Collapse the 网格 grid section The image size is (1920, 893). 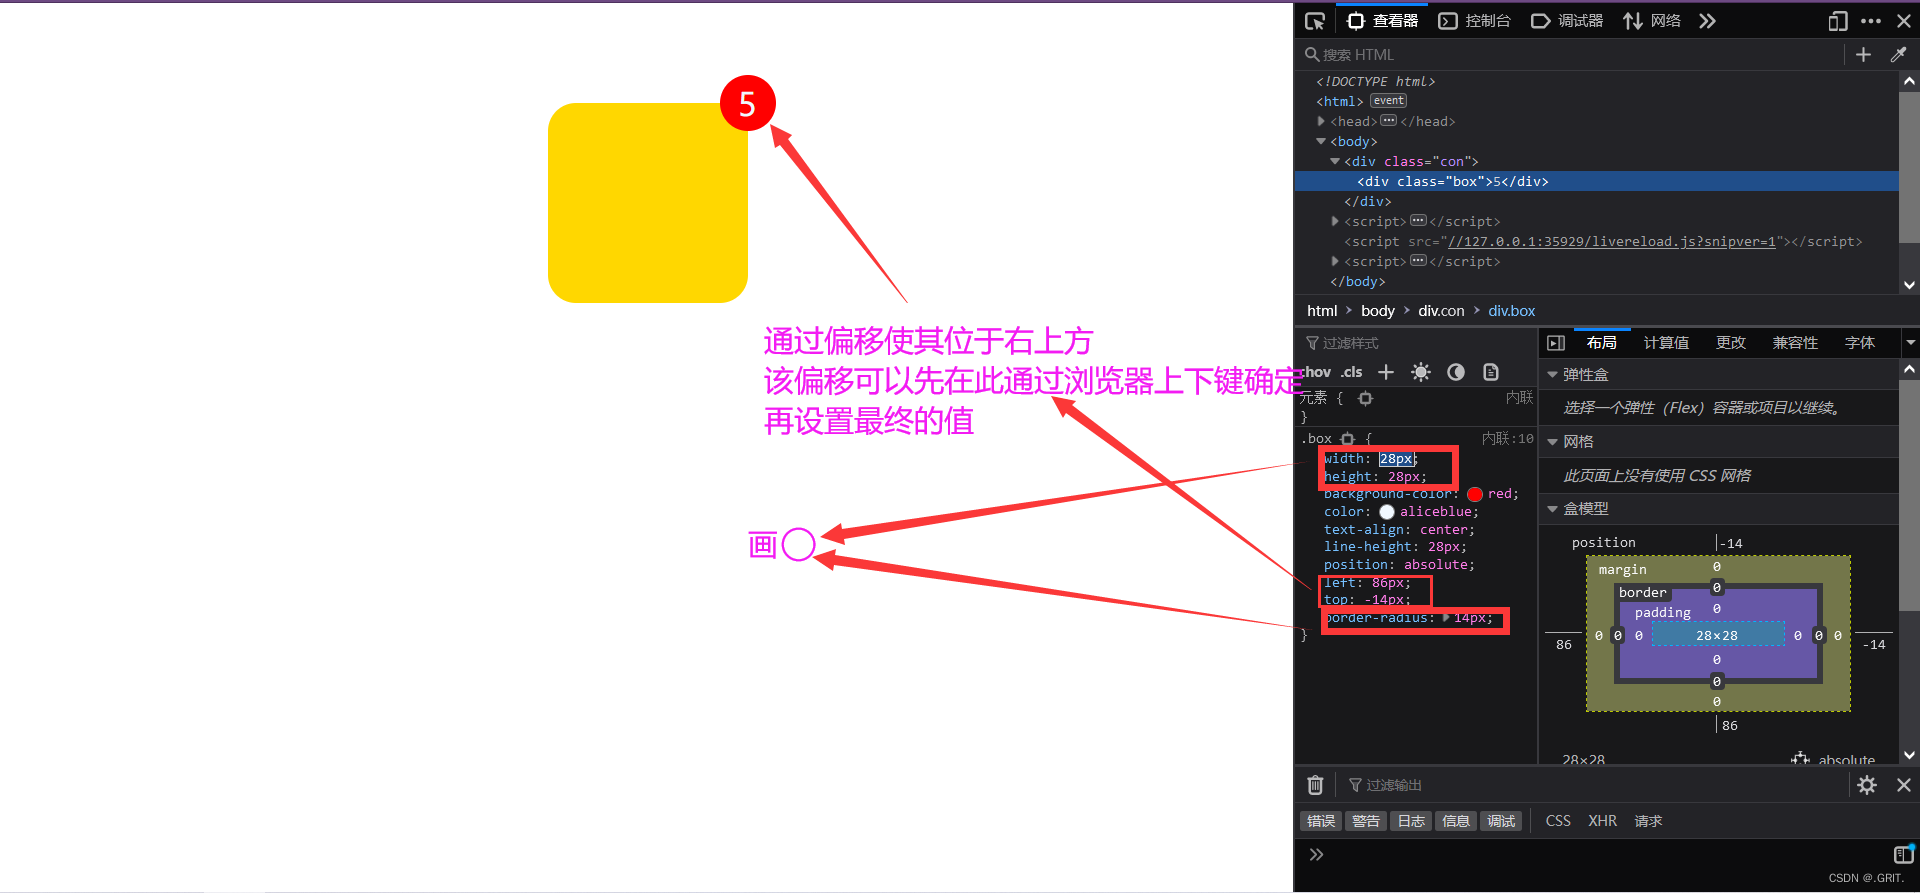tap(1552, 442)
